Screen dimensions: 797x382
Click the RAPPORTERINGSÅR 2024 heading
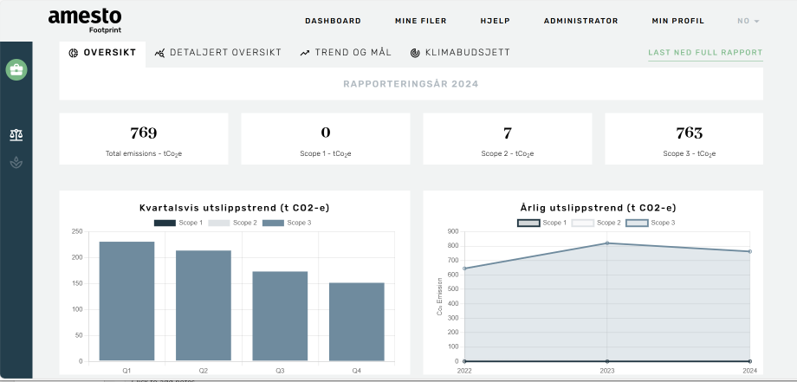click(411, 84)
